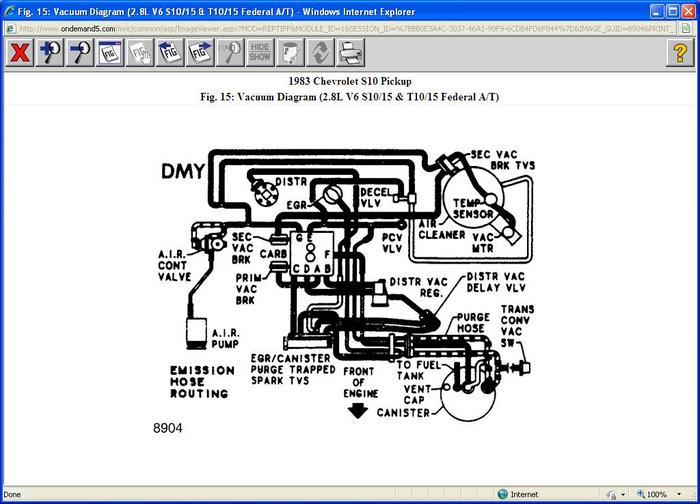Click the 'PCV VLV' label in diagram

point(392,243)
